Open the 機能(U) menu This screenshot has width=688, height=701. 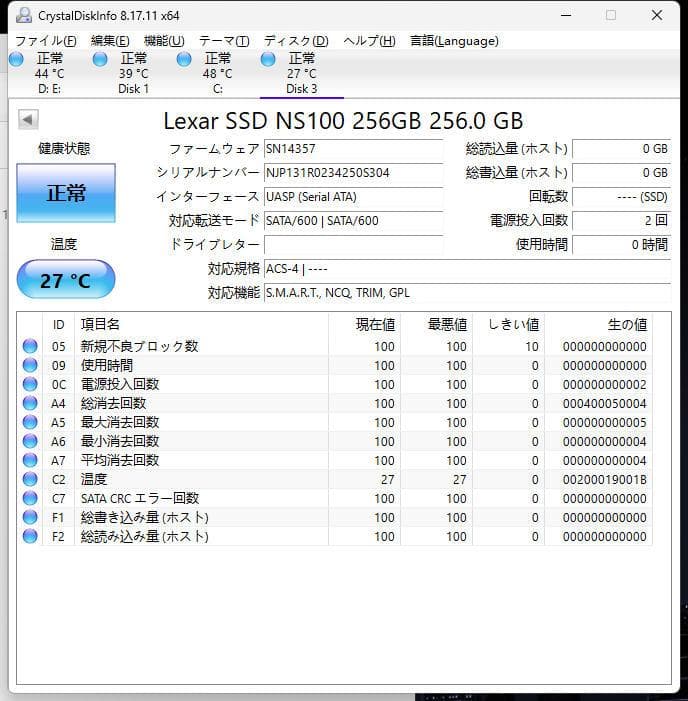(164, 41)
